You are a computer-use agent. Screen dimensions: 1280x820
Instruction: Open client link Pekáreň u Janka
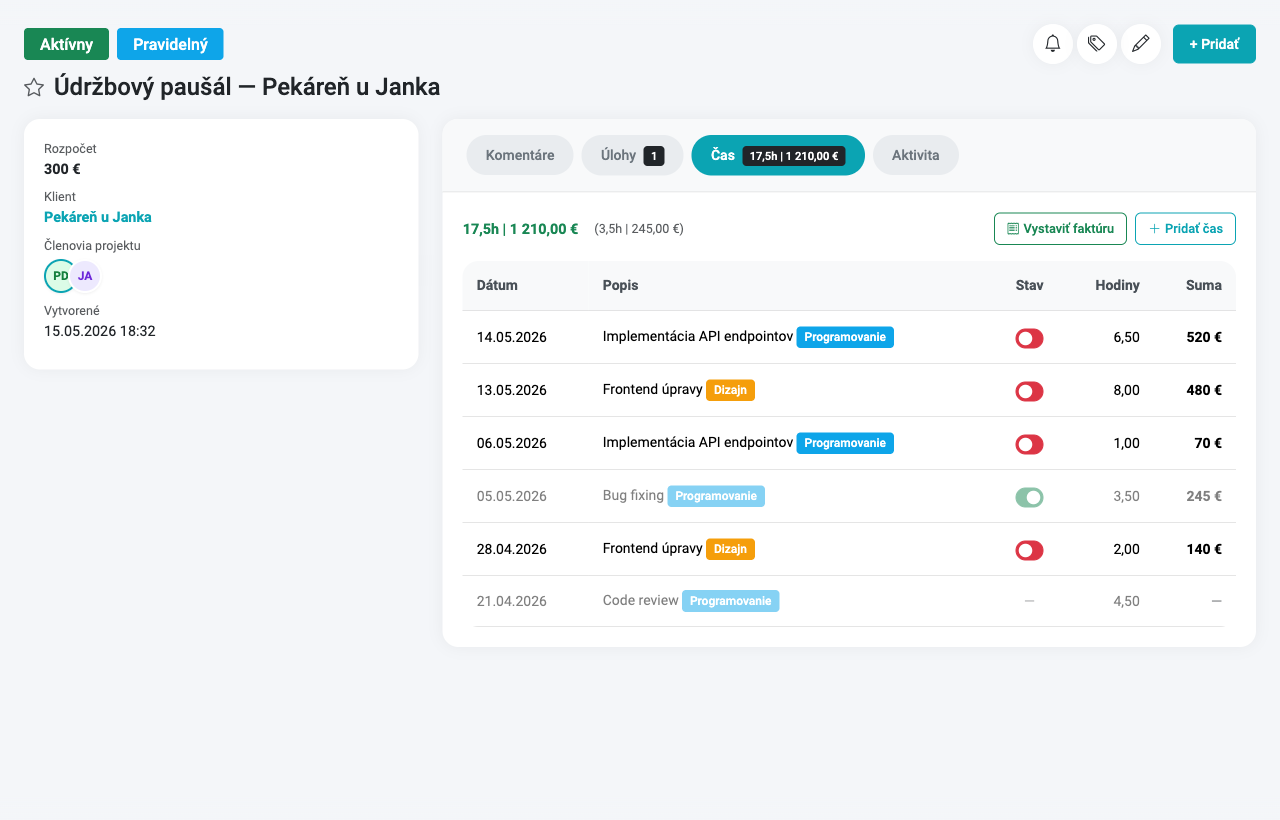point(98,217)
